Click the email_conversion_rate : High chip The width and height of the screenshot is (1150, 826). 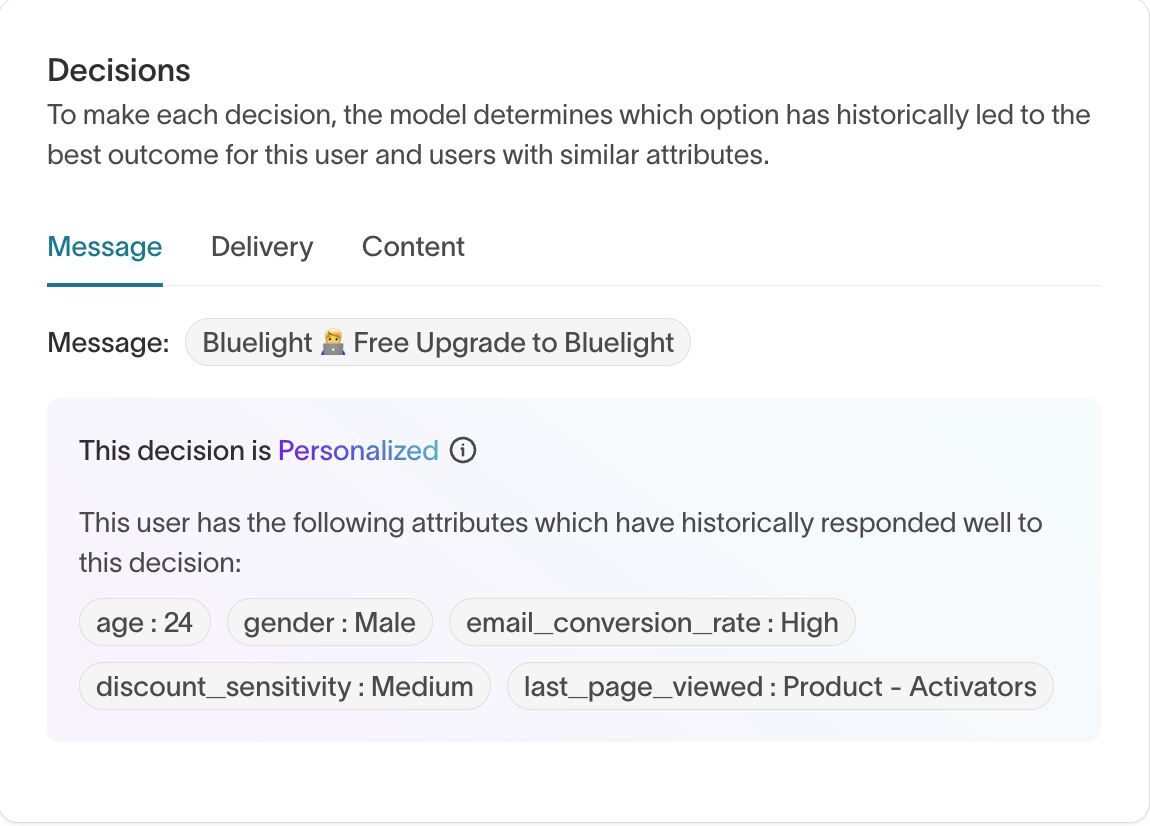pyautogui.click(x=652, y=622)
